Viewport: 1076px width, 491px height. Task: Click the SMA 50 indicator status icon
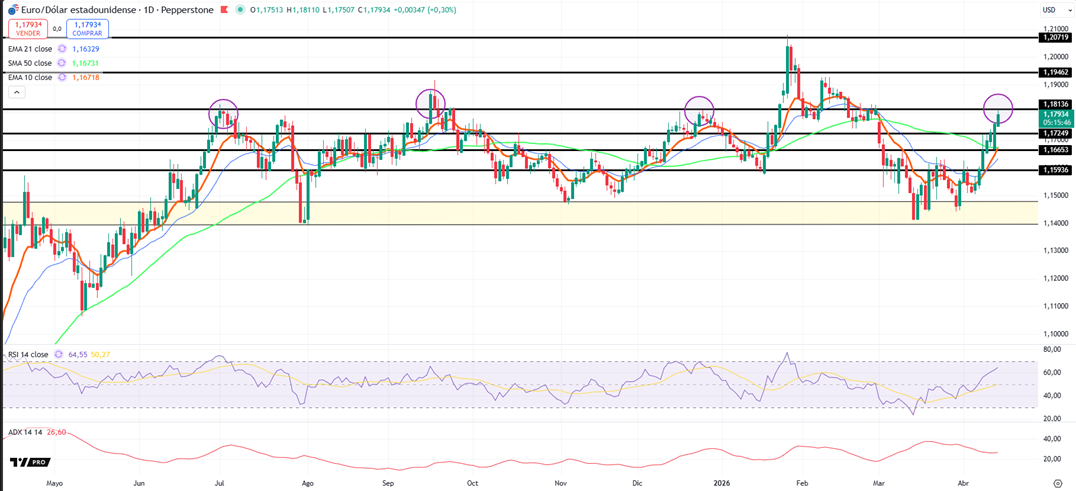(x=63, y=63)
